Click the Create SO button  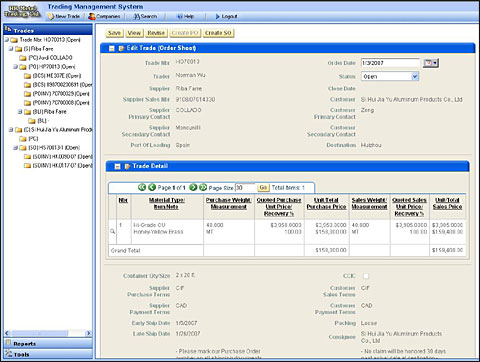pos(218,33)
